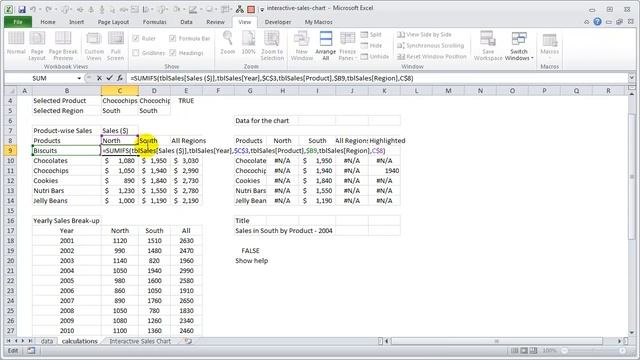Viewport: 640px width, 360px height.
Task: Click Synchronous Scrolling
Action: coord(431,46)
